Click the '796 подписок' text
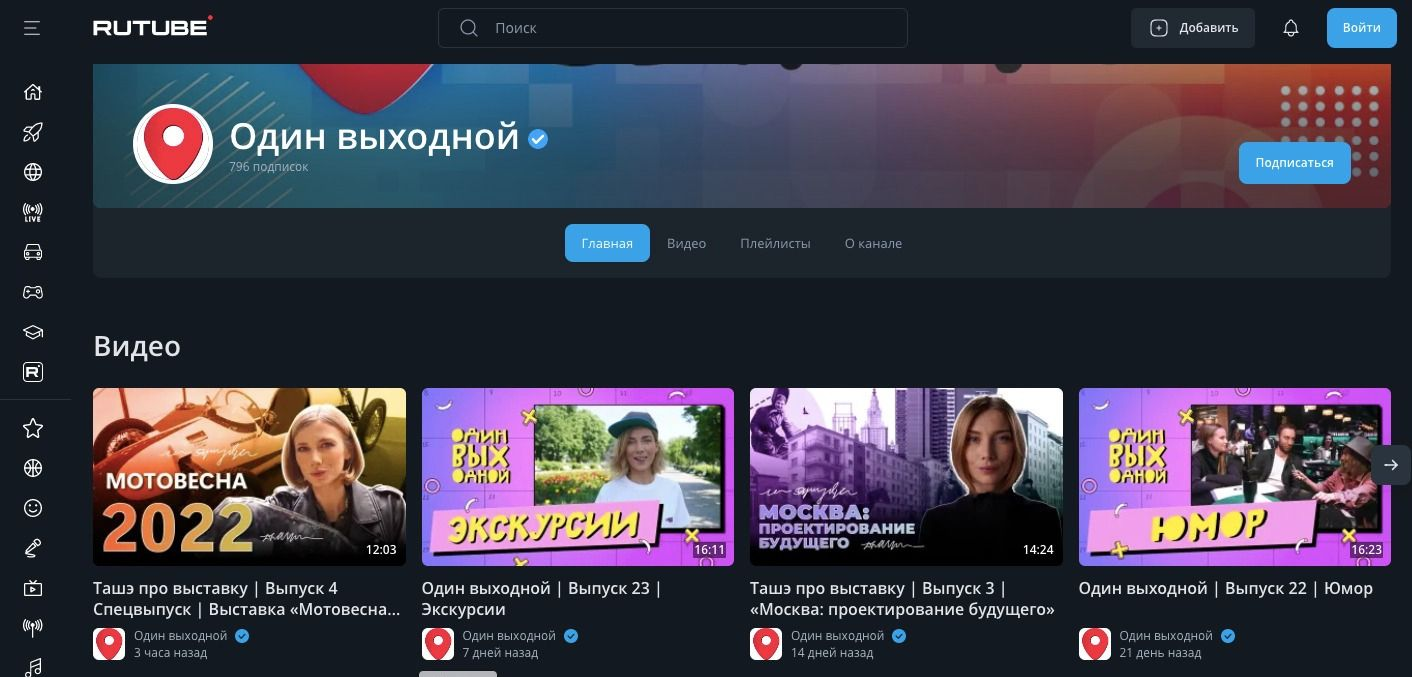Viewport: 1412px width, 677px height. coord(269,167)
